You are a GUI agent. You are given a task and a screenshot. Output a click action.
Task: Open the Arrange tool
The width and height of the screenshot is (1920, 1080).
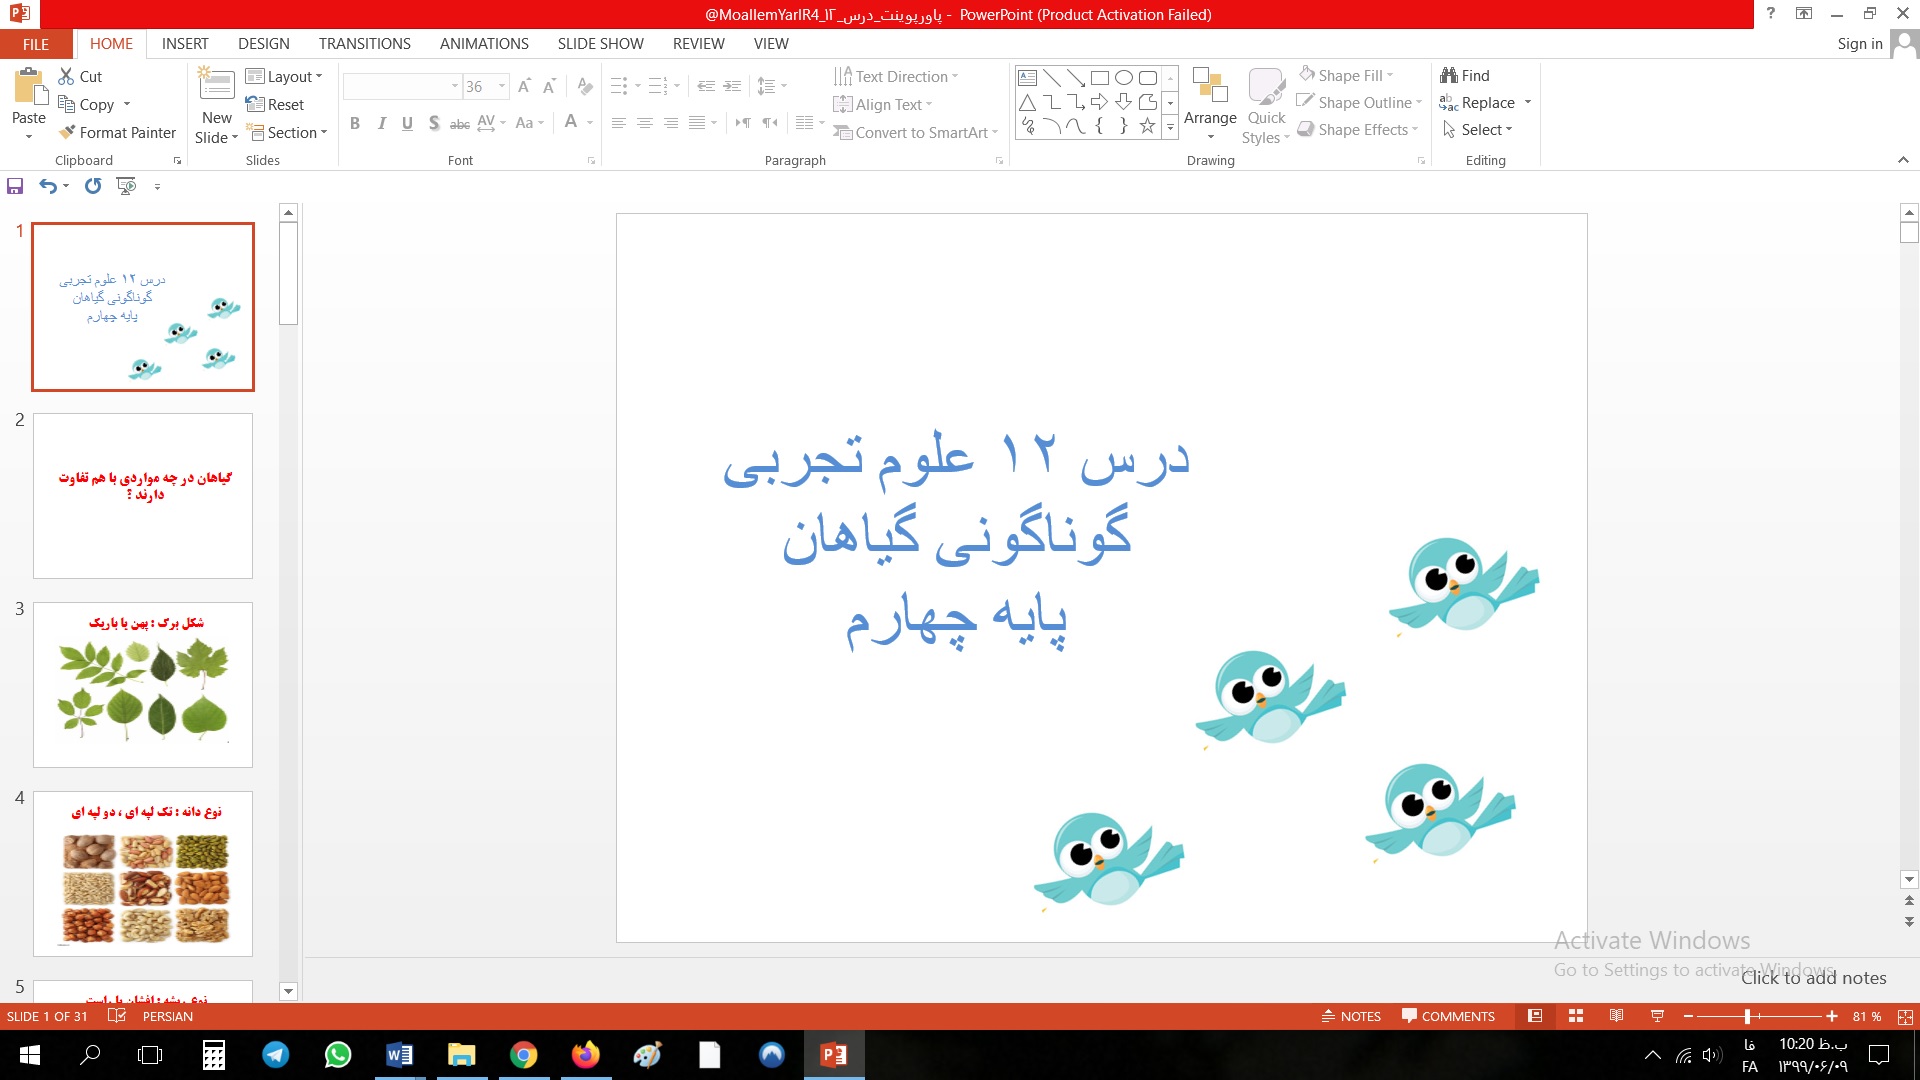pos(1210,98)
